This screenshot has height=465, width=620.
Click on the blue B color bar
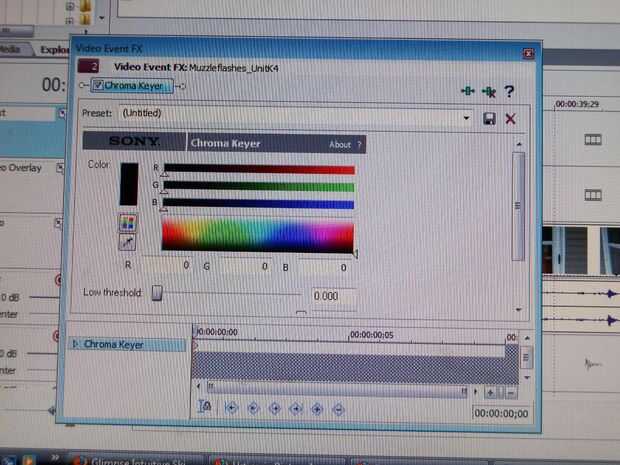click(259, 203)
